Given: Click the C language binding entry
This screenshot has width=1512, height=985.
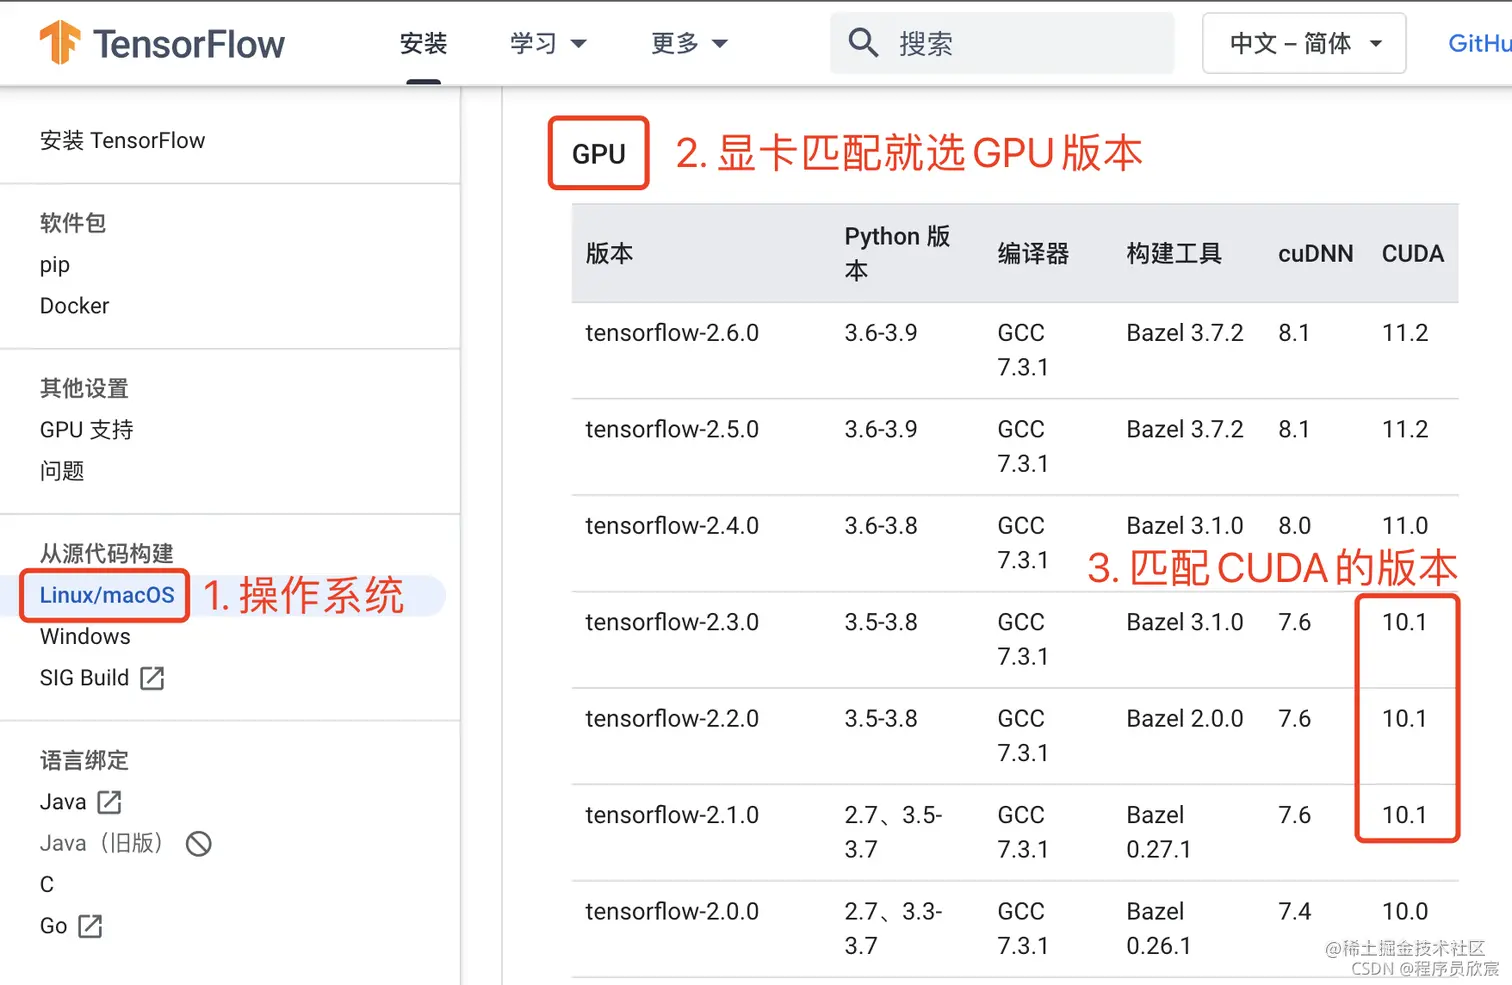Looking at the screenshot, I should click(x=46, y=884).
